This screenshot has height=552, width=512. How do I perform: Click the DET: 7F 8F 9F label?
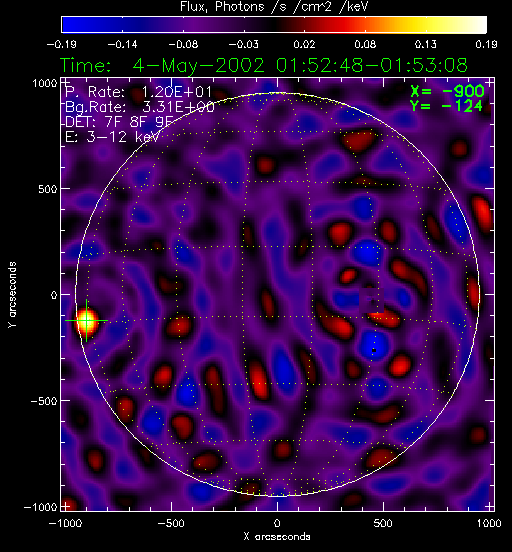[119, 122]
